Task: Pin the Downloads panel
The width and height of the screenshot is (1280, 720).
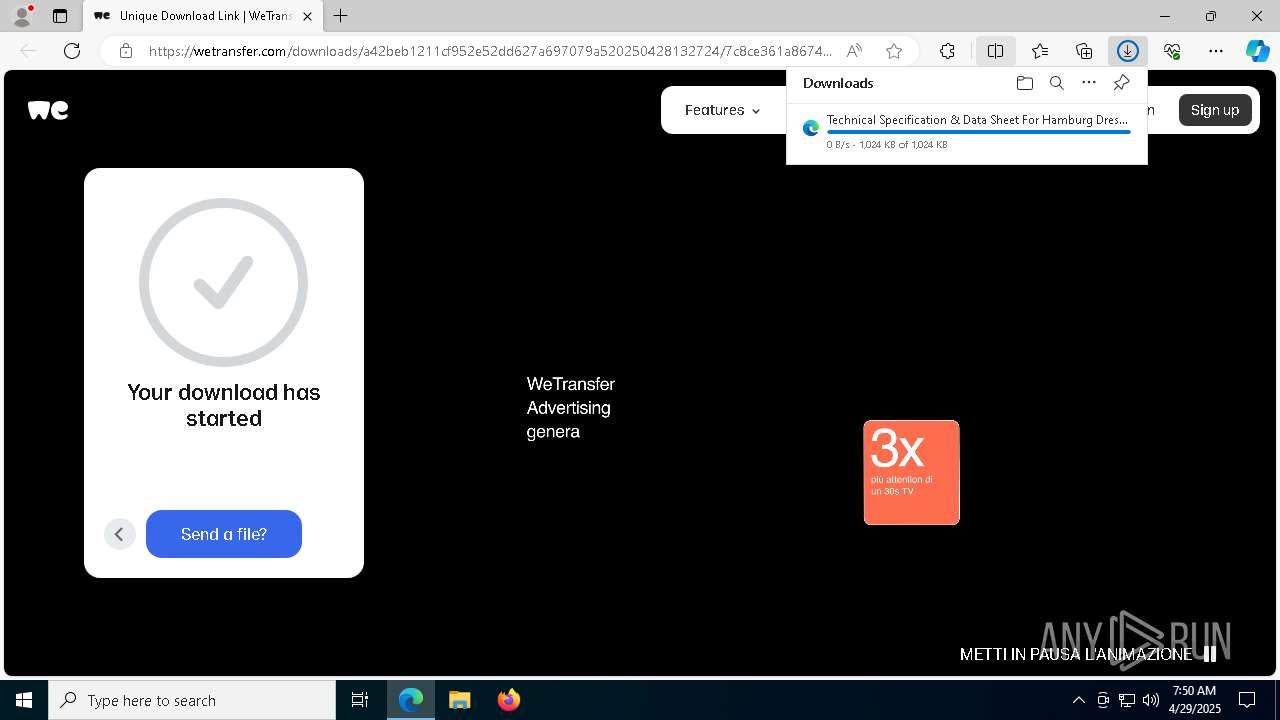Action: click(1122, 83)
